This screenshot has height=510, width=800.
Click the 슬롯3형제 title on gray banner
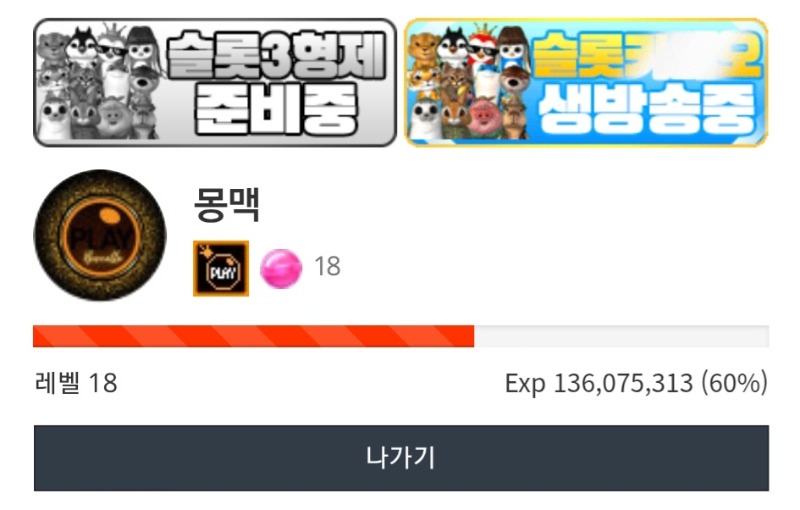click(x=276, y=56)
